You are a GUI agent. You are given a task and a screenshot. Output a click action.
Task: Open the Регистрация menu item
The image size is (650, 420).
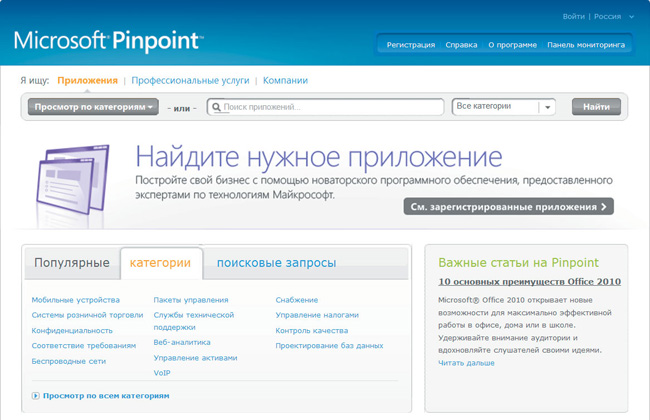(x=410, y=45)
